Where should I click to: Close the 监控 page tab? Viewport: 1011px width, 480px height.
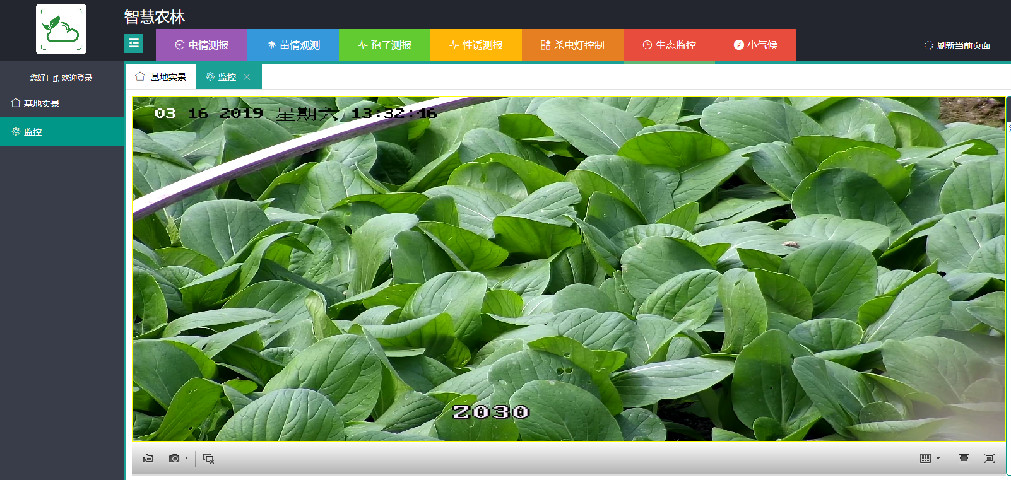coord(247,77)
